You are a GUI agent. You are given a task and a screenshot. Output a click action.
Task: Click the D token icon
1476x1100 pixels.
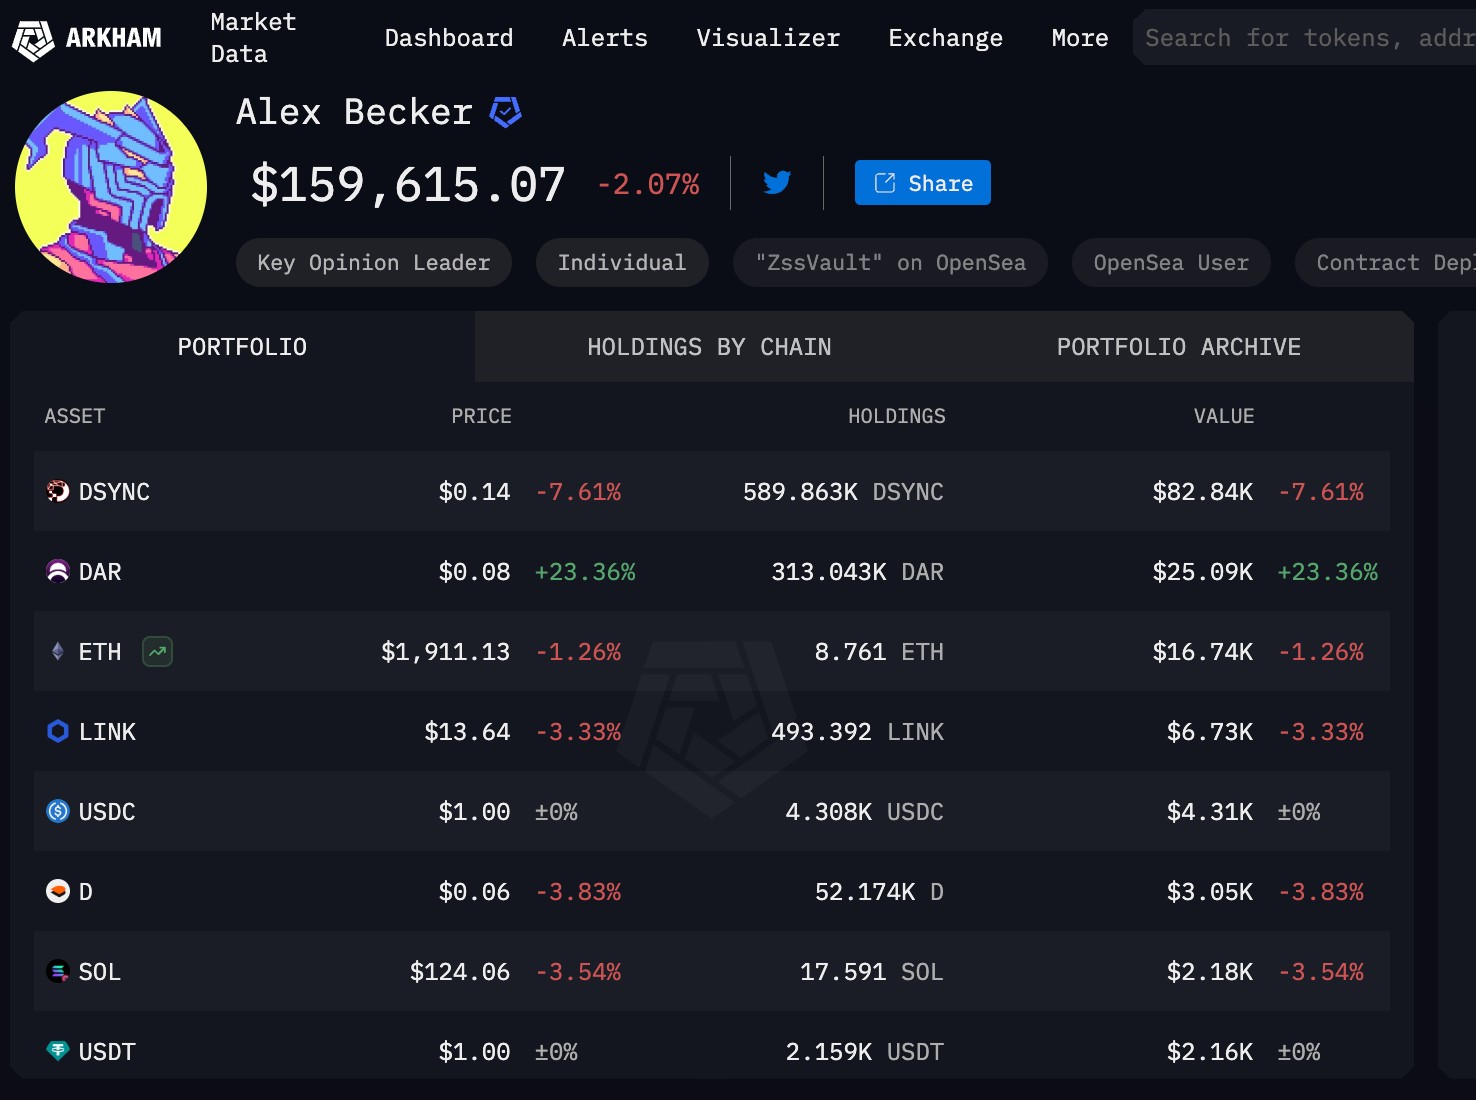(55, 891)
